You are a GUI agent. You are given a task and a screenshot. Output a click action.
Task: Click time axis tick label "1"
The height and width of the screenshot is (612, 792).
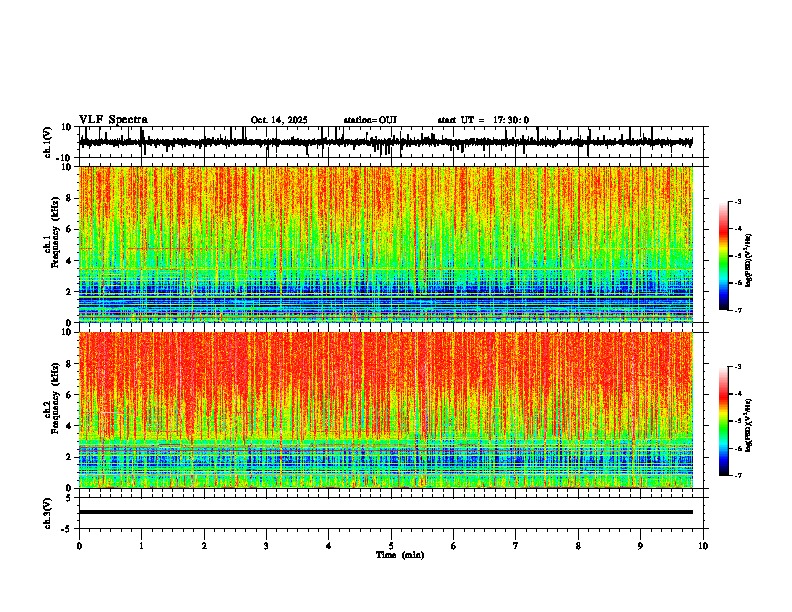(x=141, y=546)
